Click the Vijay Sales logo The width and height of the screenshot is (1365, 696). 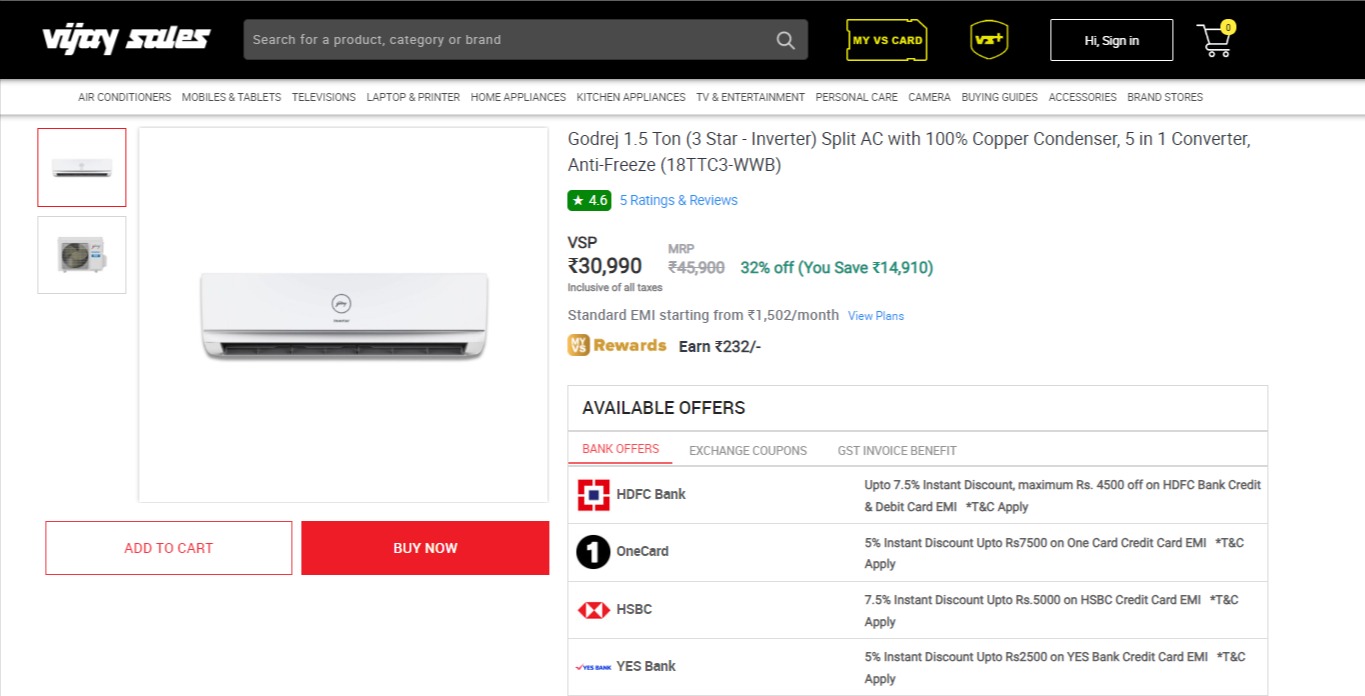tap(126, 39)
